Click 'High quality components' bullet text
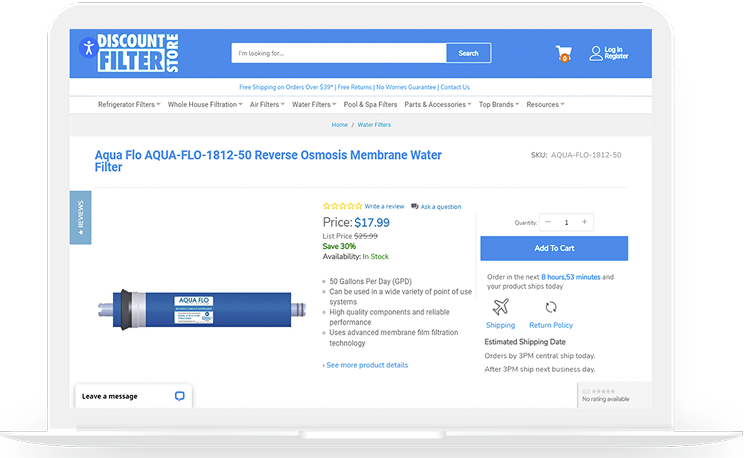The width and height of the screenshot is (744, 458). 390,317
